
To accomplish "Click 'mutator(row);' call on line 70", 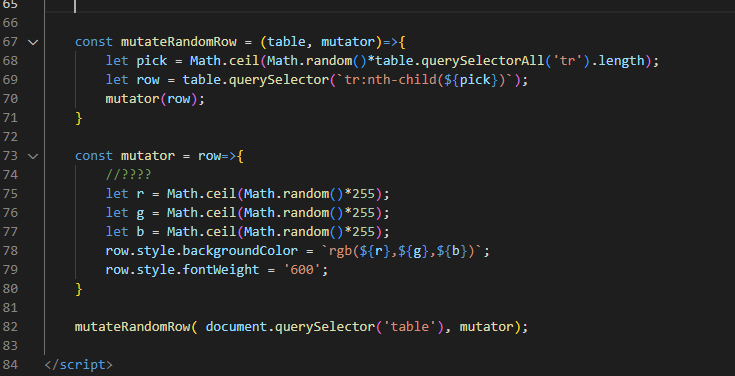I will point(155,99).
